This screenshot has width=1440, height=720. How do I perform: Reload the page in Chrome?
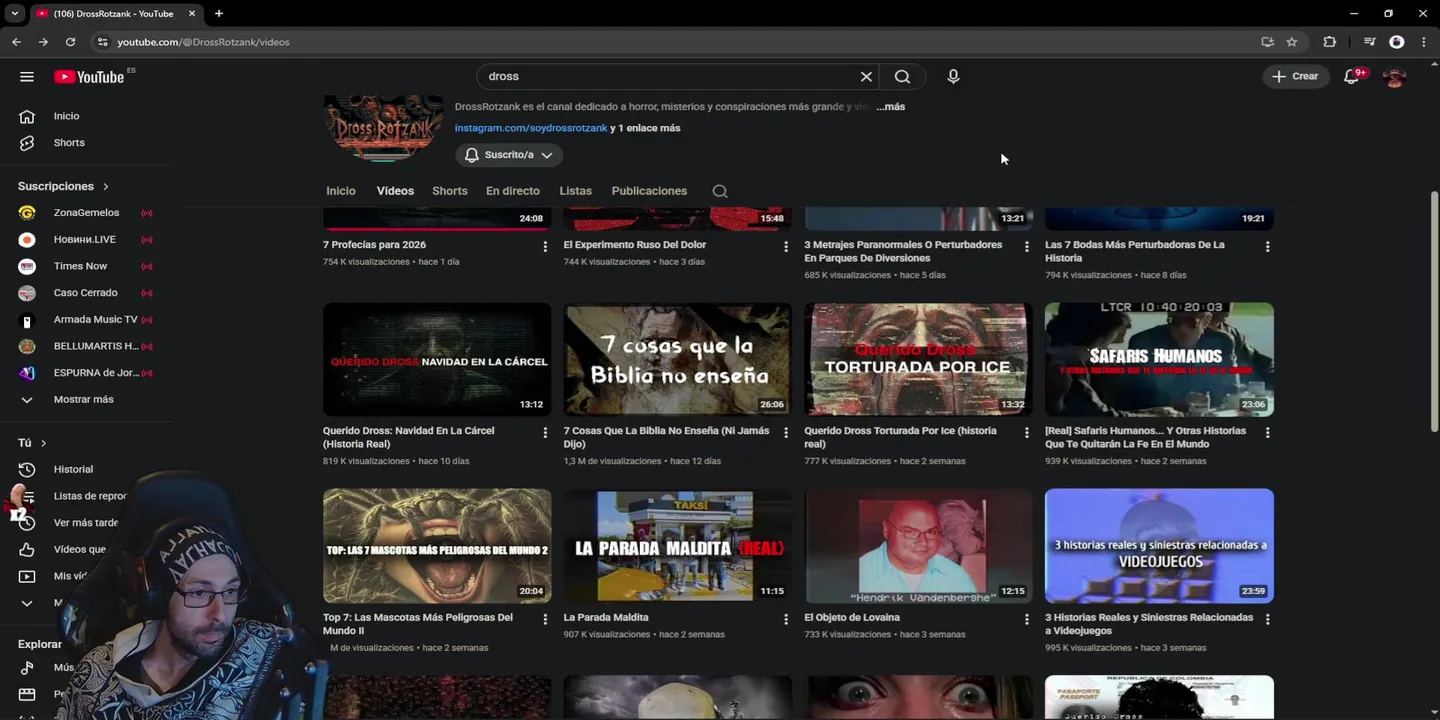[70, 42]
